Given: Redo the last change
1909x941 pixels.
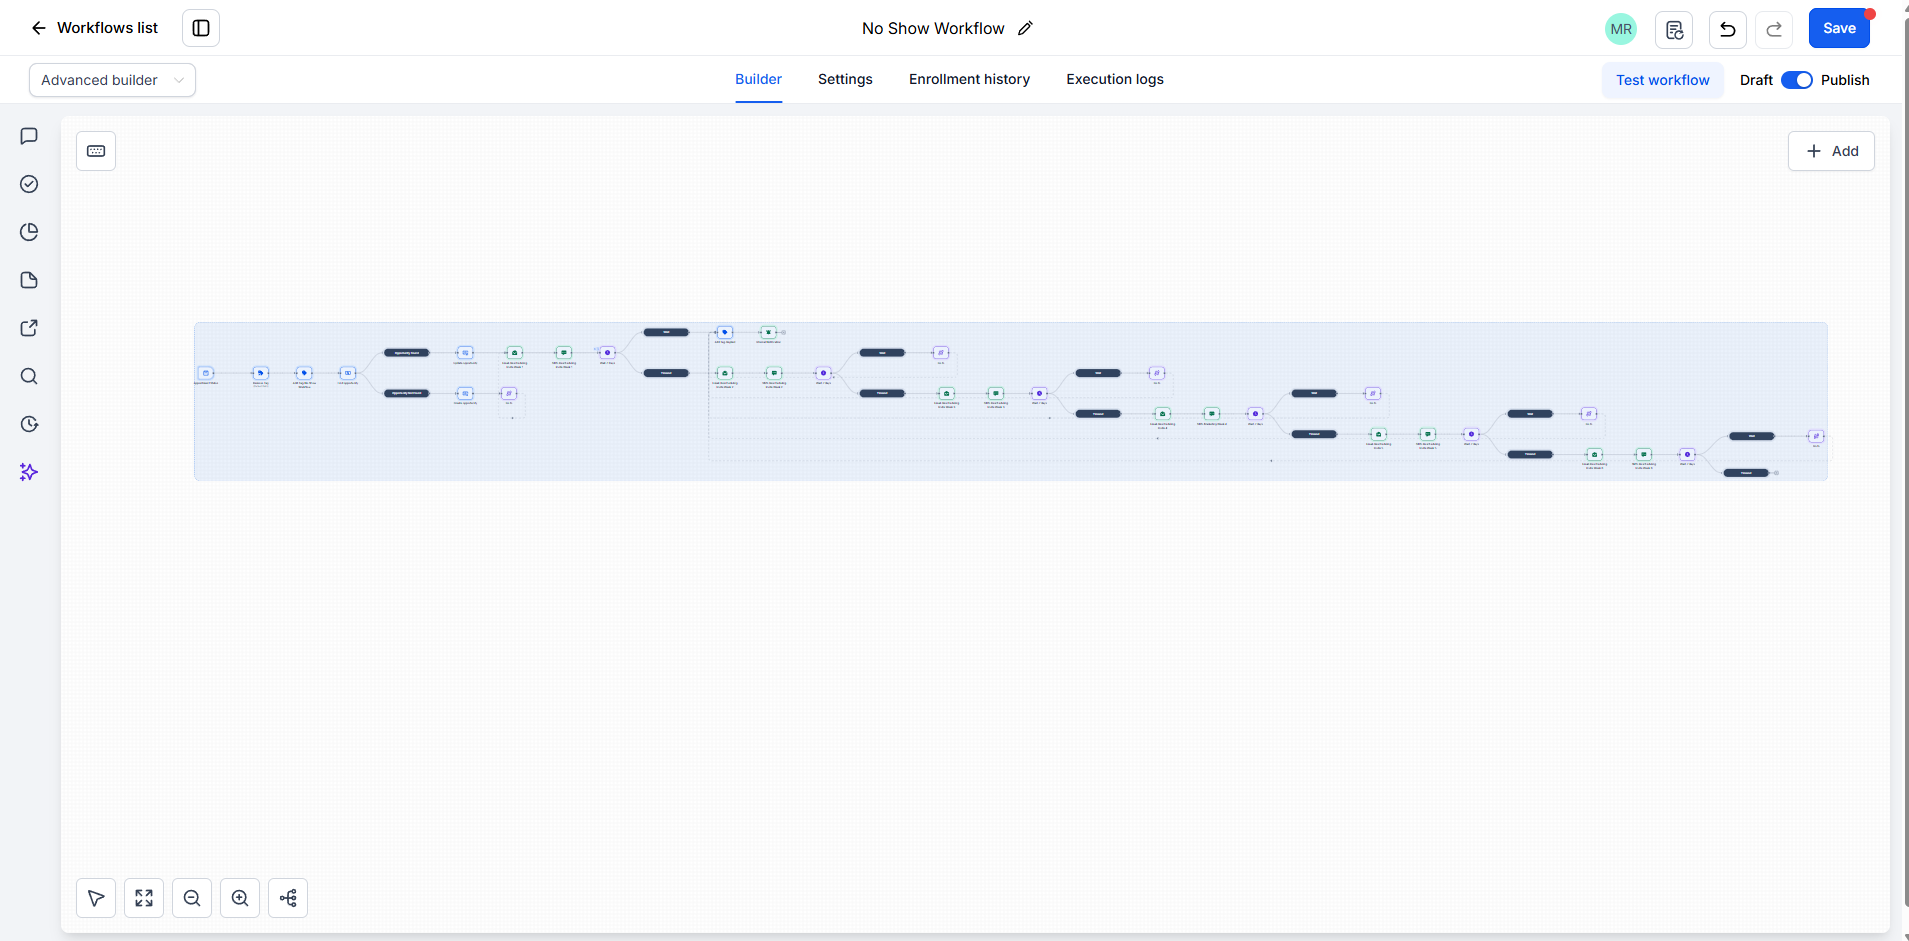Looking at the screenshot, I should (x=1774, y=29).
